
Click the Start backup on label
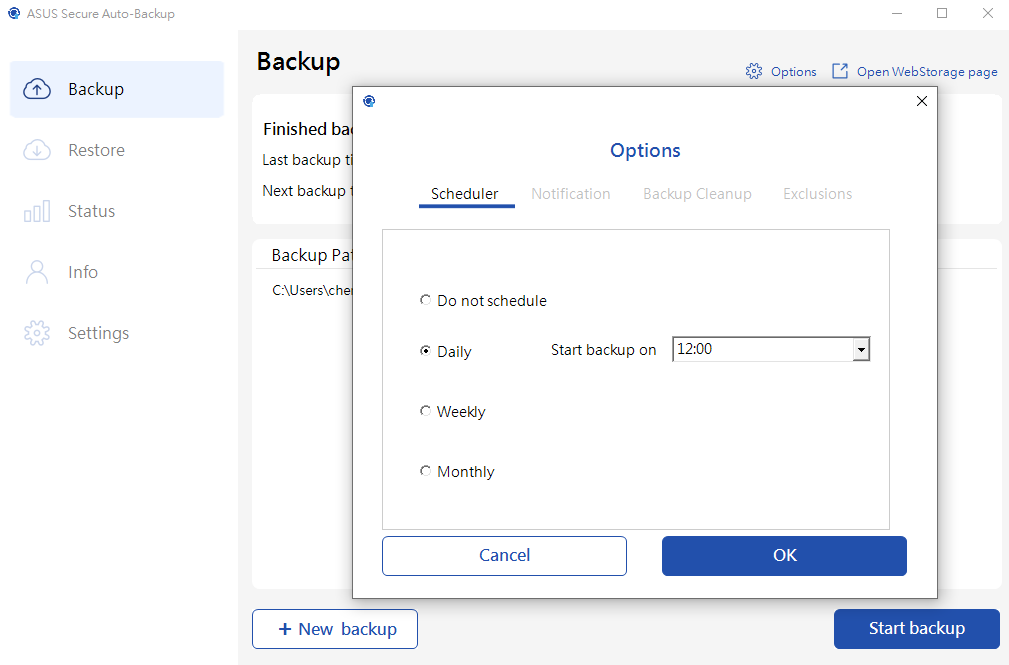(x=604, y=350)
